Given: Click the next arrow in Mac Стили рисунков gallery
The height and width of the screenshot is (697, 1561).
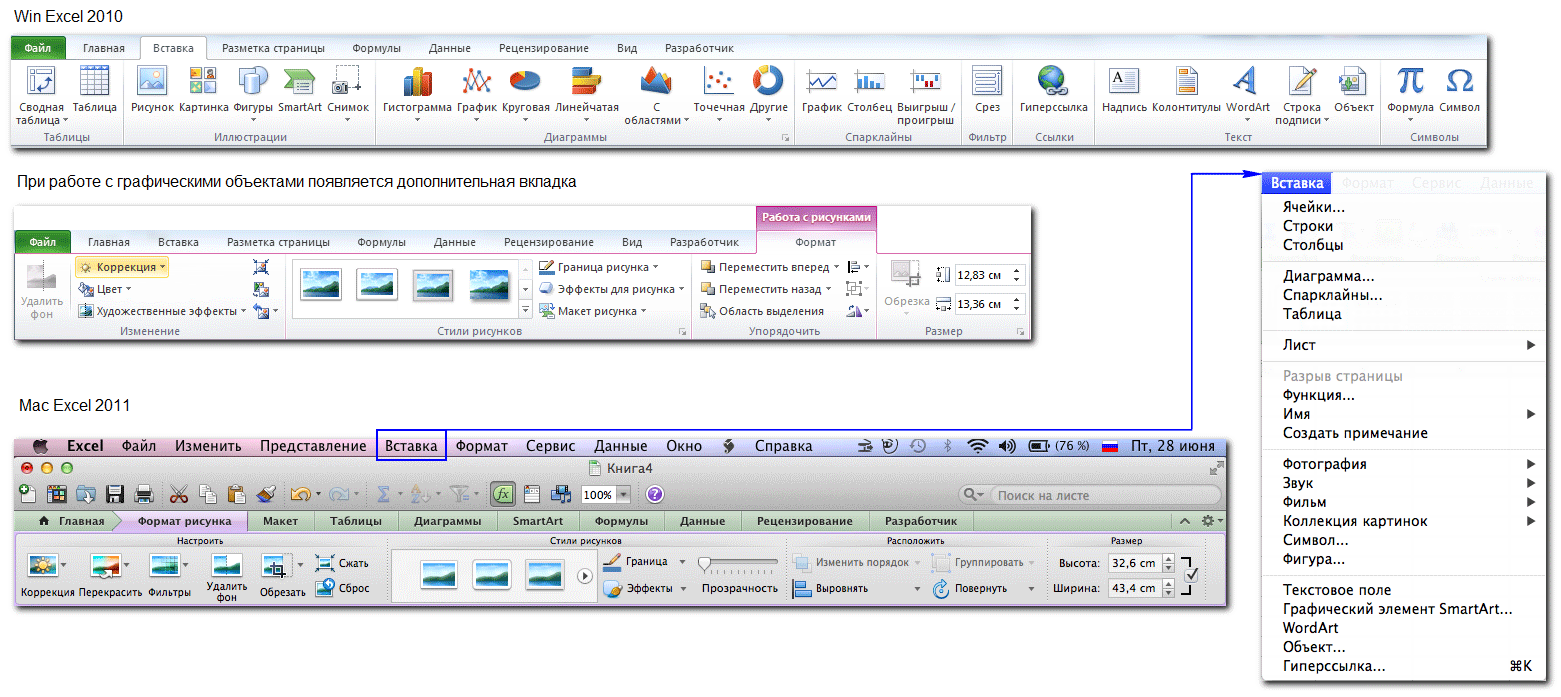Looking at the screenshot, I should click(585, 576).
